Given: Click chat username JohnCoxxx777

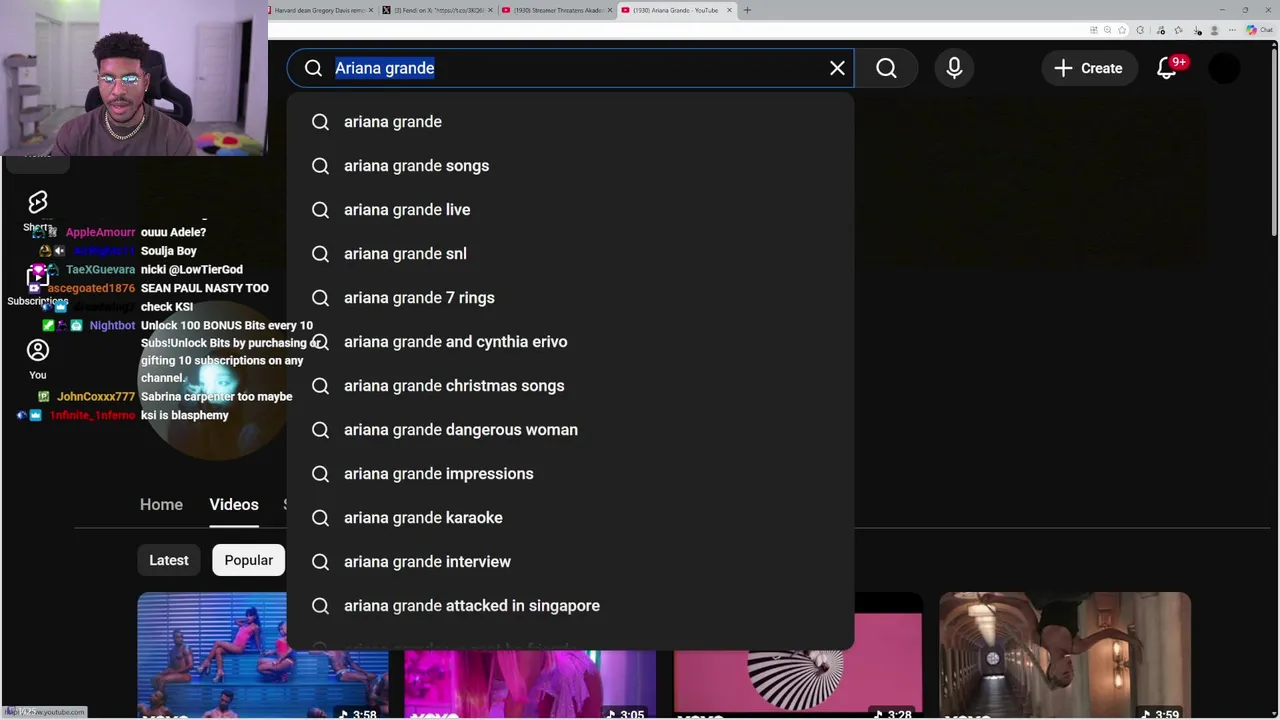Looking at the screenshot, I should [x=96, y=397].
